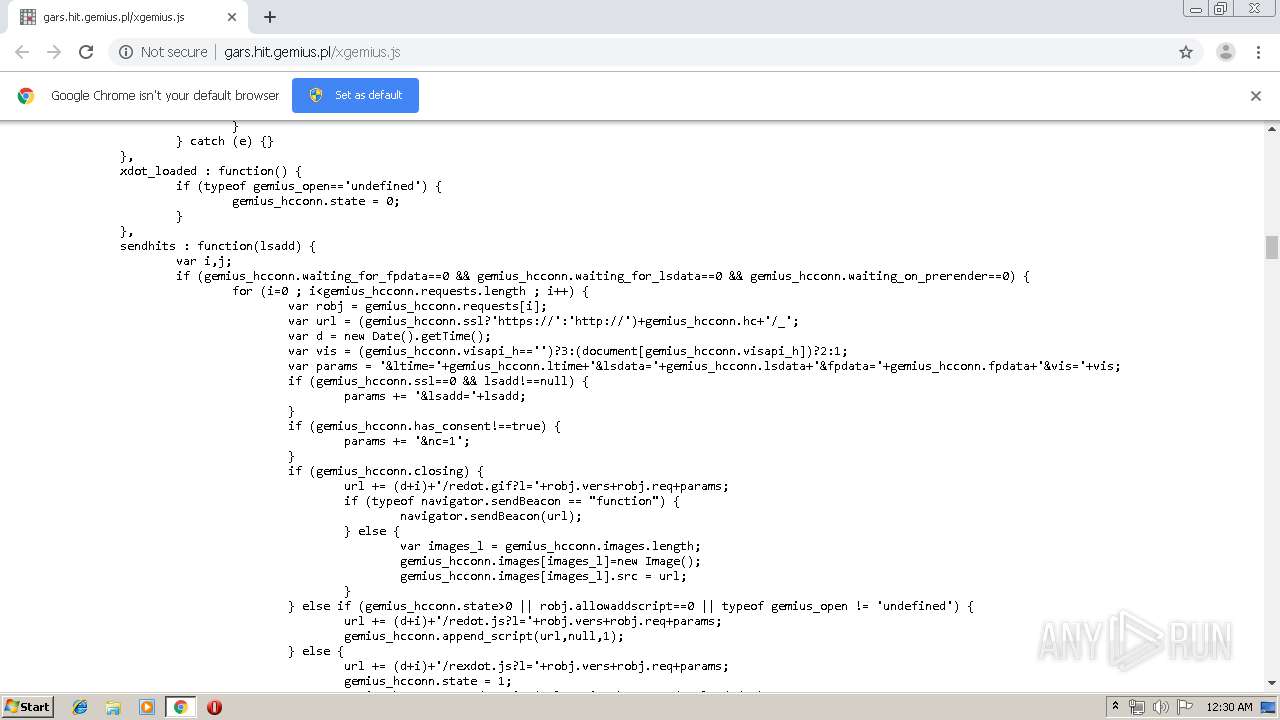The image size is (1280, 720).
Task: Reload the current page
Action: (86, 52)
